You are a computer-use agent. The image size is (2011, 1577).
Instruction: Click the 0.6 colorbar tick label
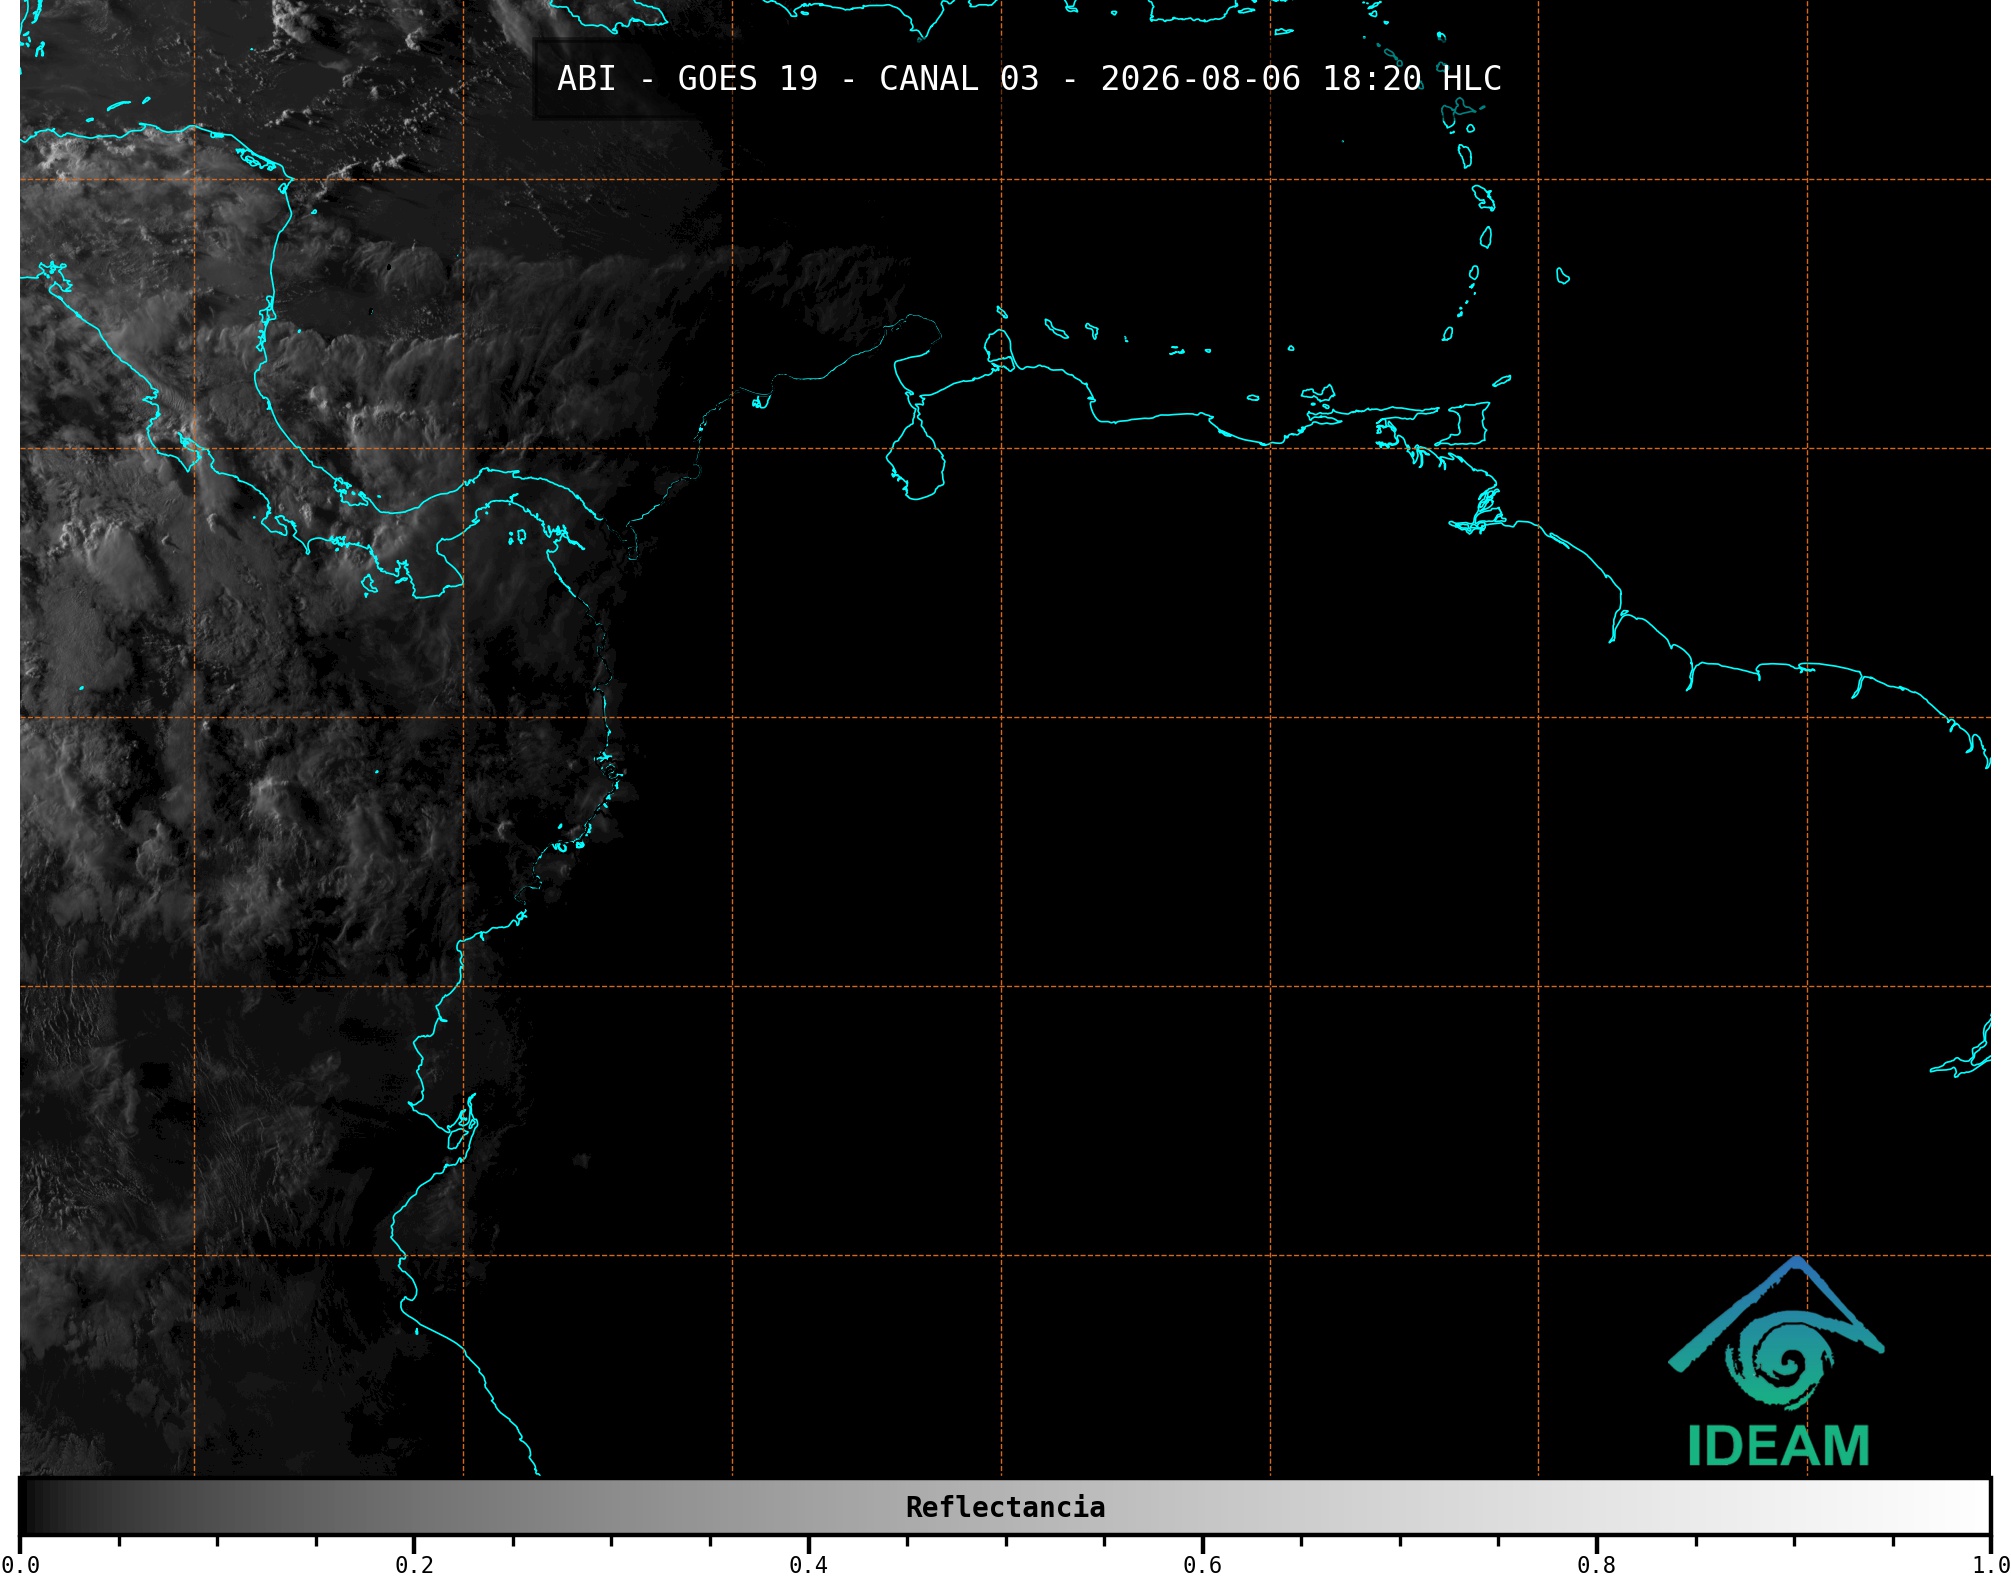coord(1202,1564)
